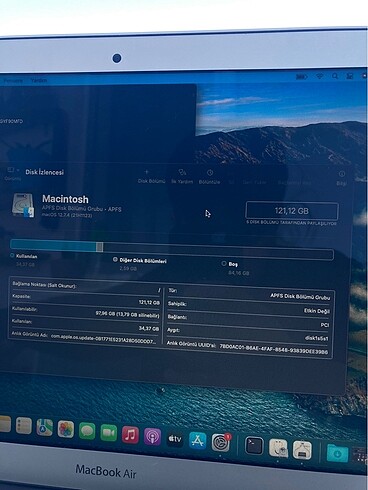Click the blue used segment of storage bar
The height and width of the screenshot is (490, 368).
pos(53,246)
